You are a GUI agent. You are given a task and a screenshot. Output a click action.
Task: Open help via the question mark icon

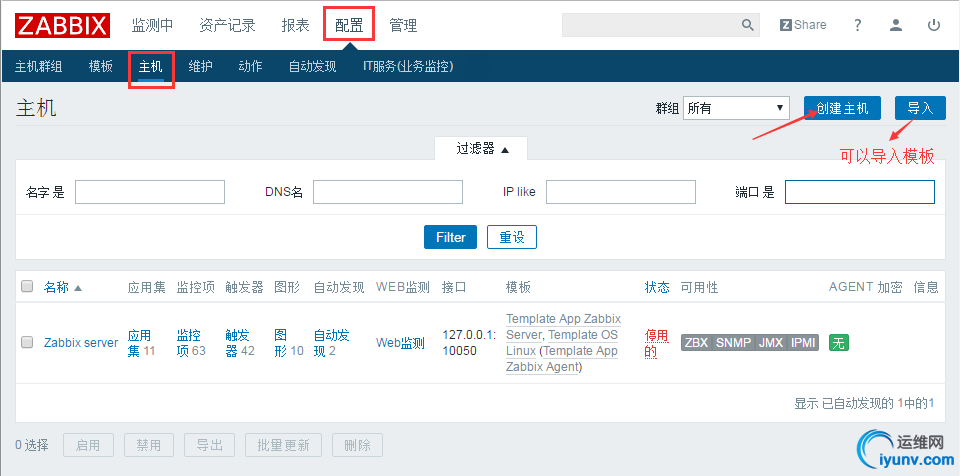click(x=858, y=25)
